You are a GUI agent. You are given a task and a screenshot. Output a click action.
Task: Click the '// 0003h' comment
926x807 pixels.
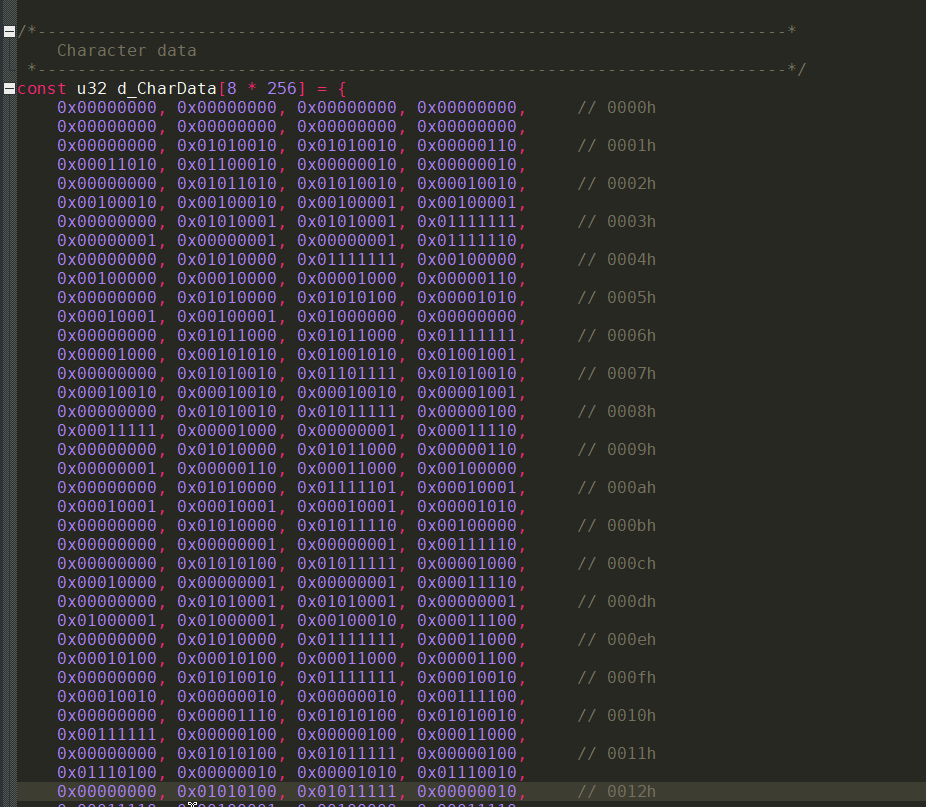tap(617, 222)
